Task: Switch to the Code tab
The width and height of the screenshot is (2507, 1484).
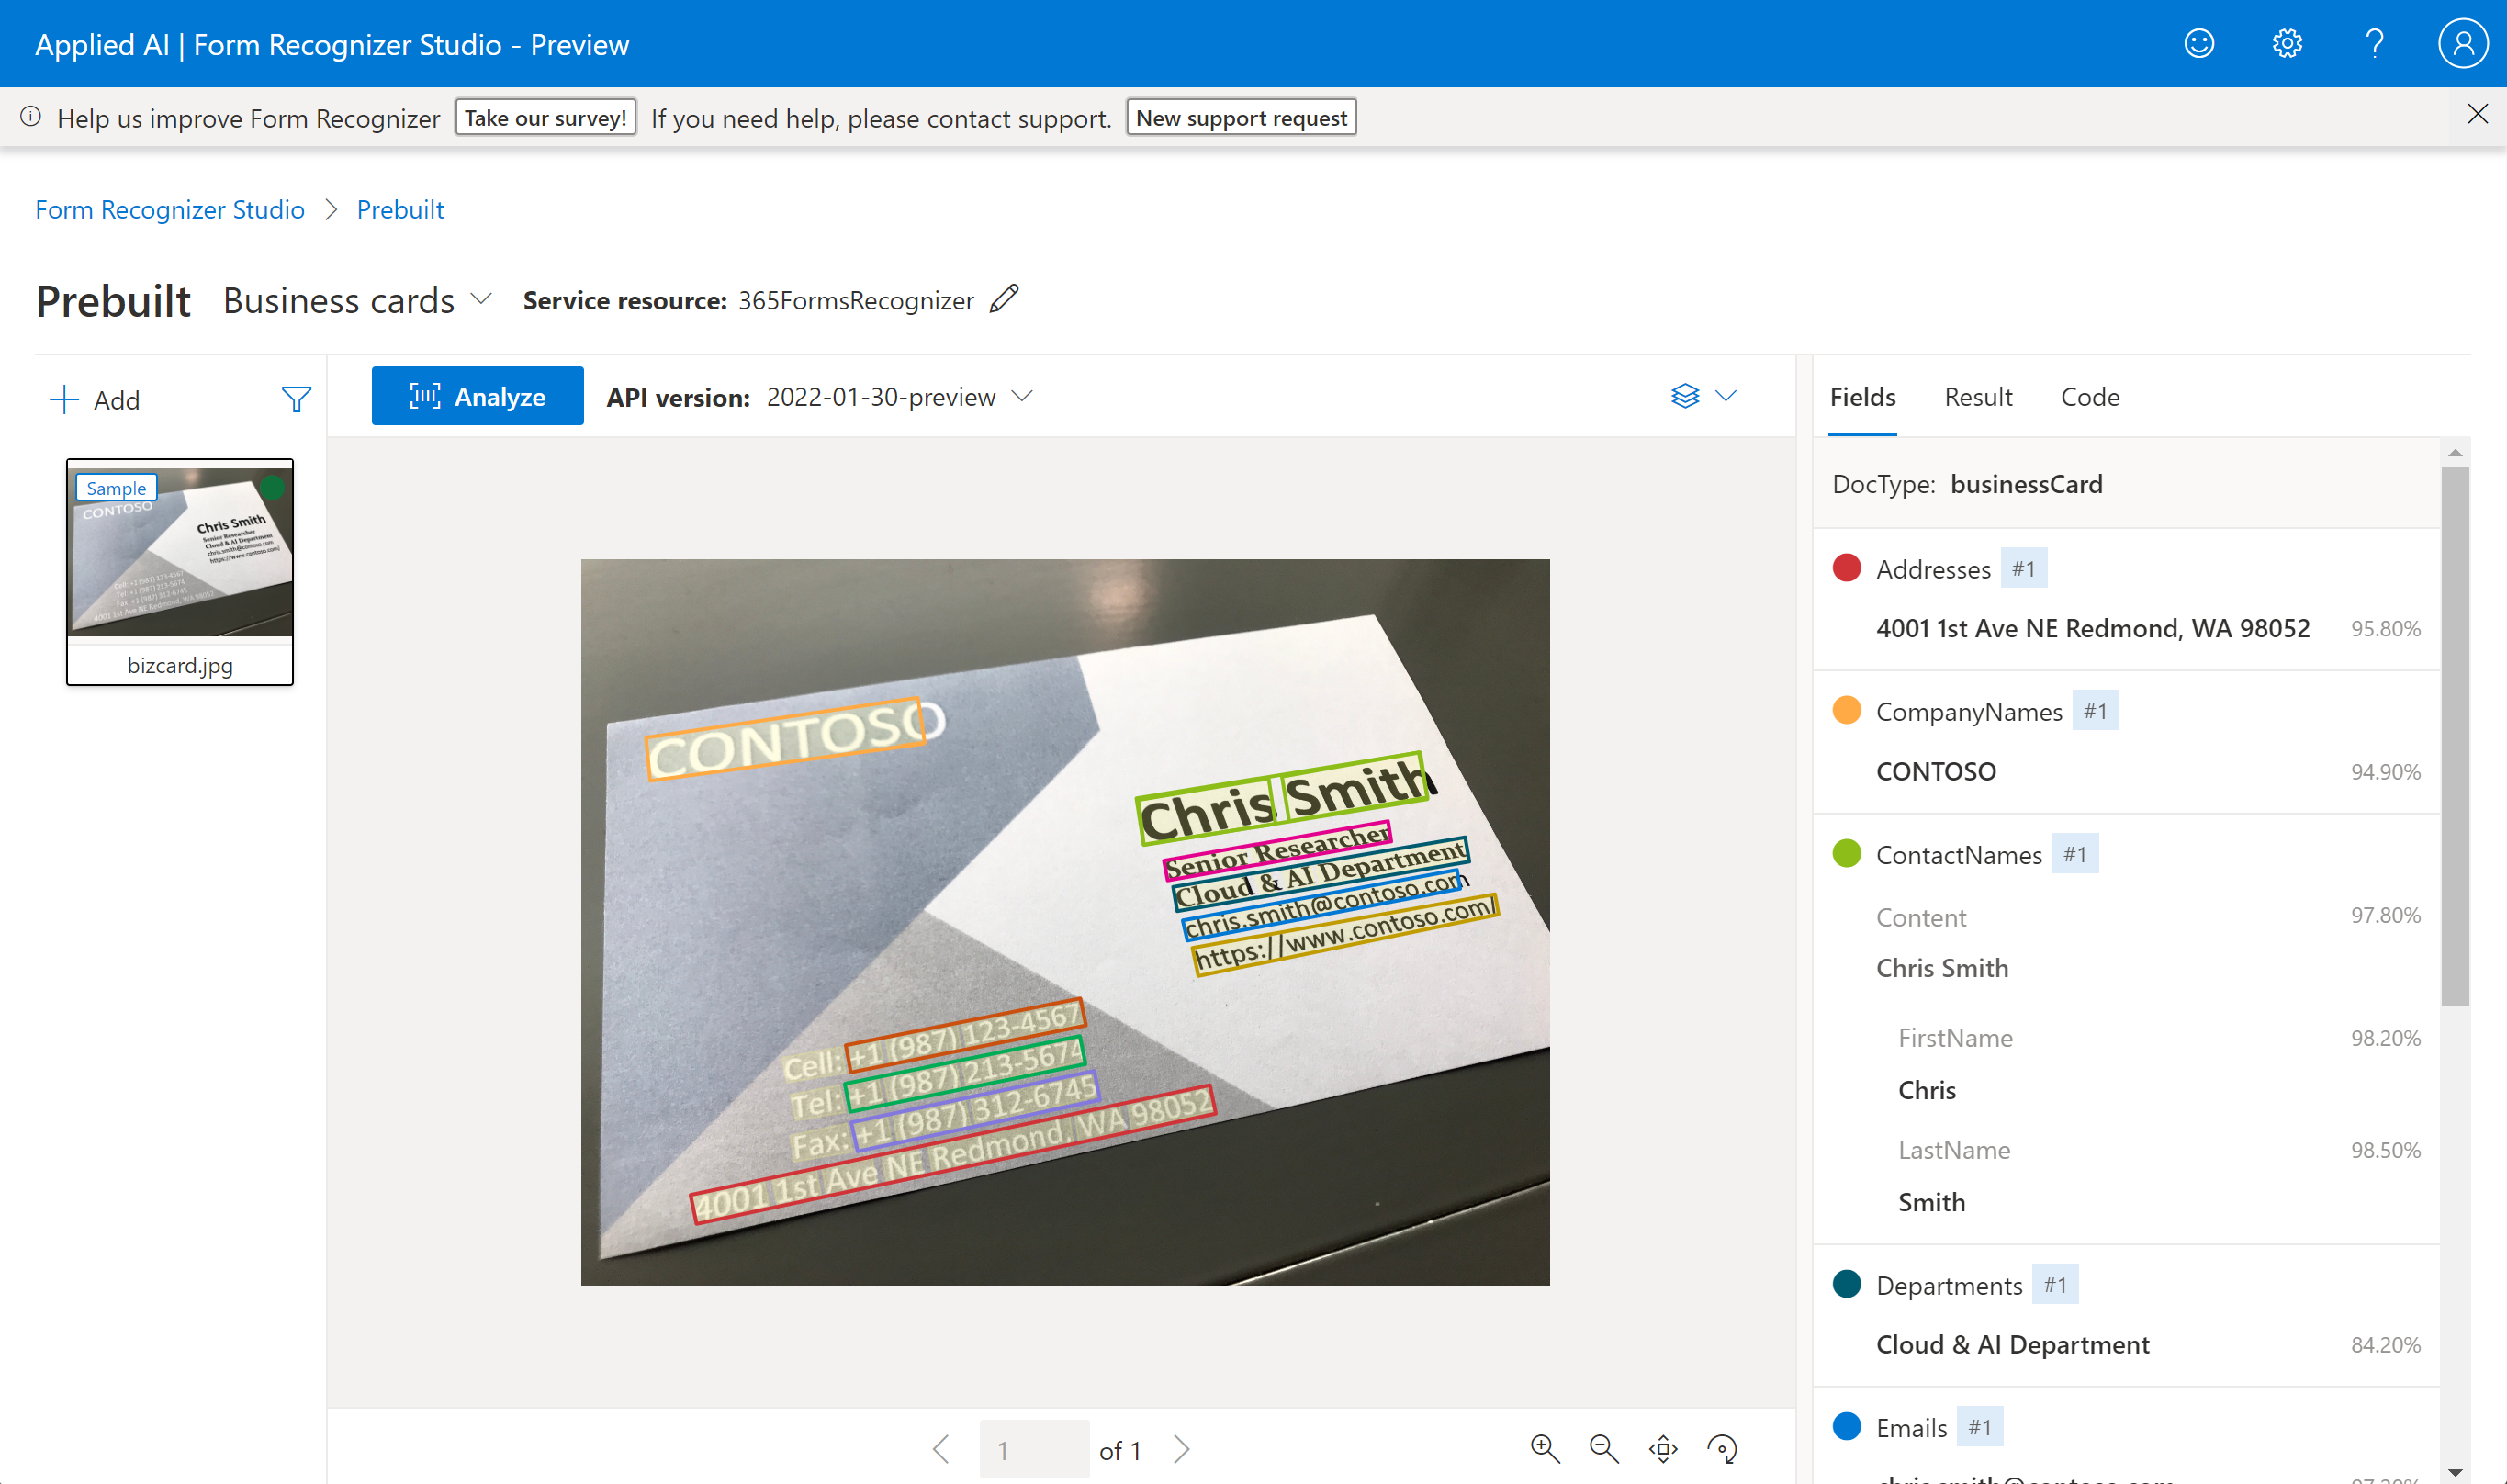Action: coord(2089,397)
